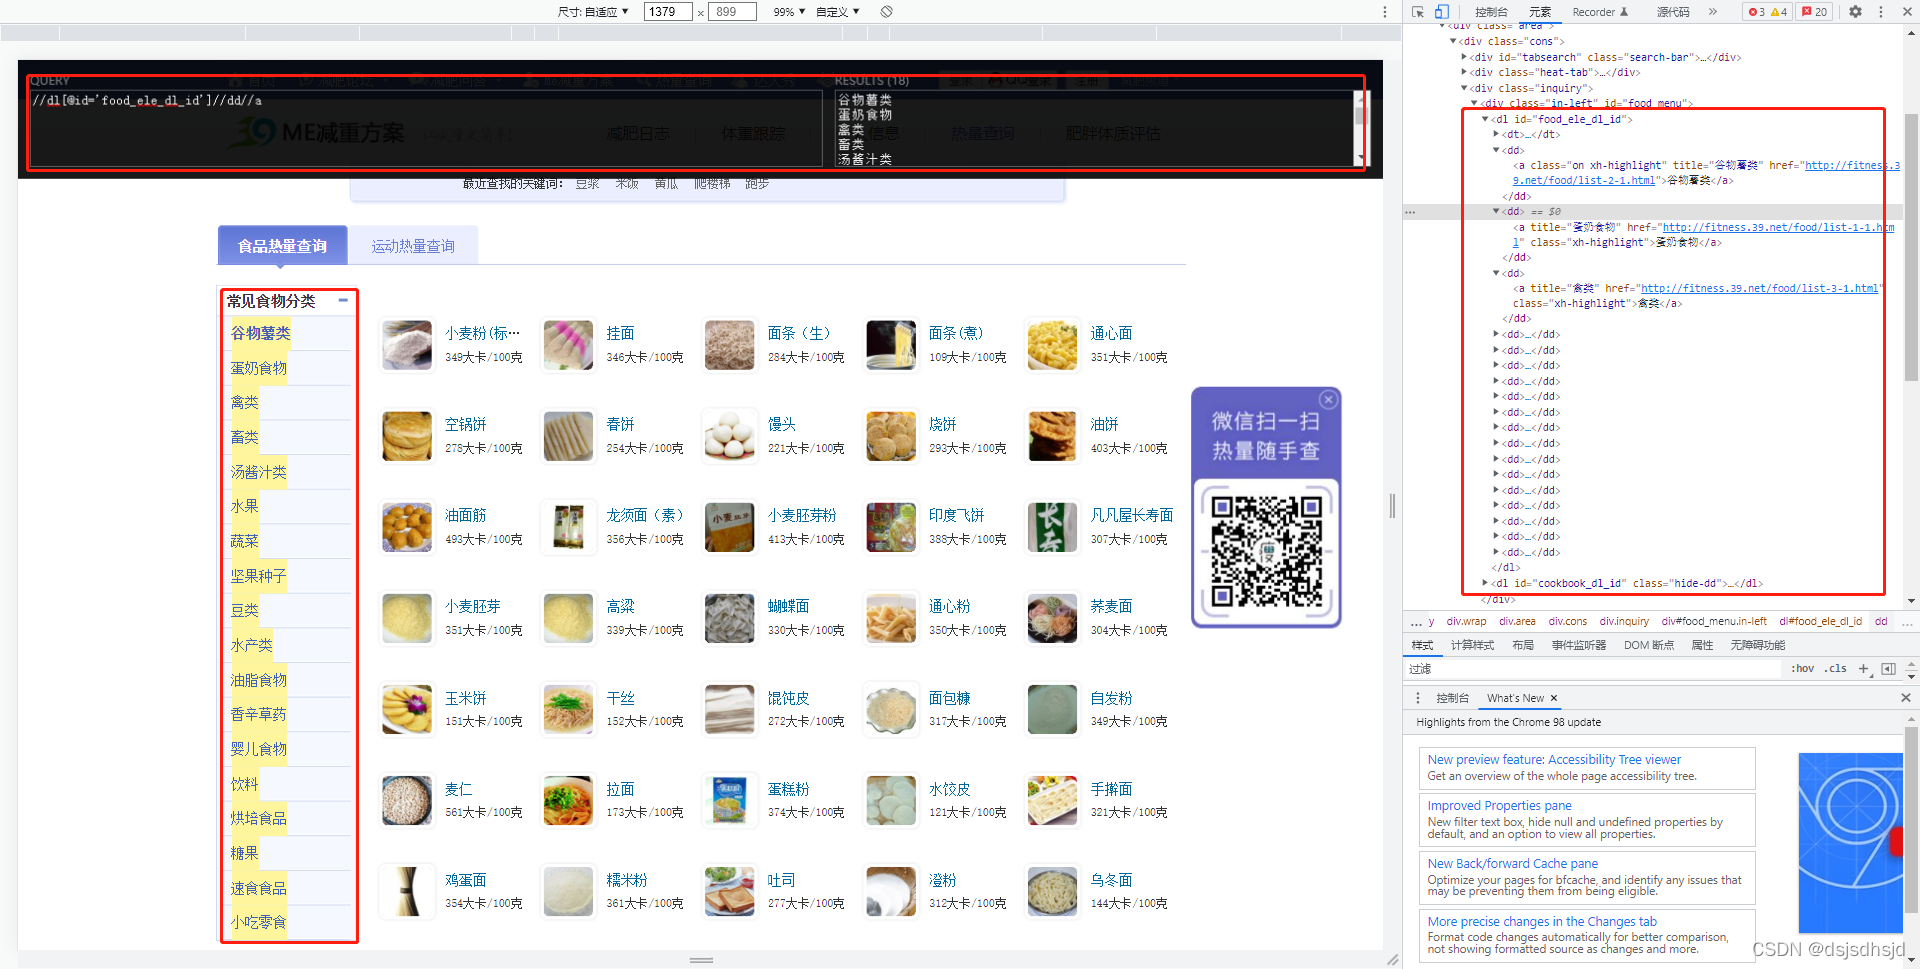Open the 源代码 sources tab
The width and height of the screenshot is (1920, 969).
tap(1673, 12)
